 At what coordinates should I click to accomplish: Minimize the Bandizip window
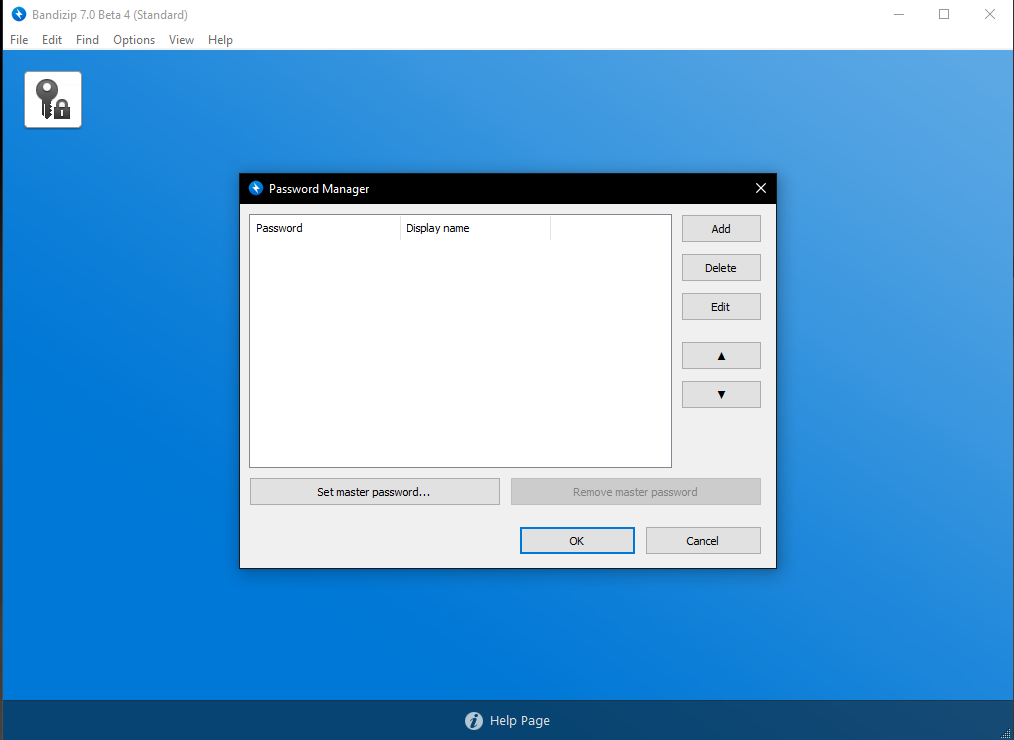(x=899, y=14)
